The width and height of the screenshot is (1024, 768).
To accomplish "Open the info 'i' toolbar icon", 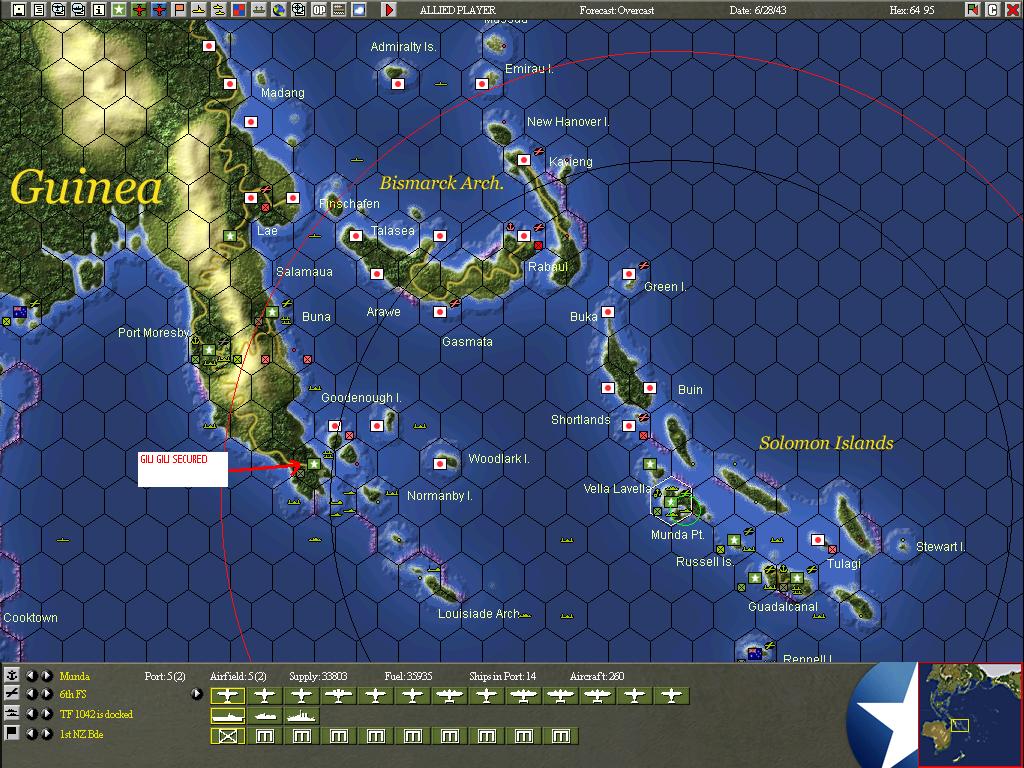I will coord(99,10).
